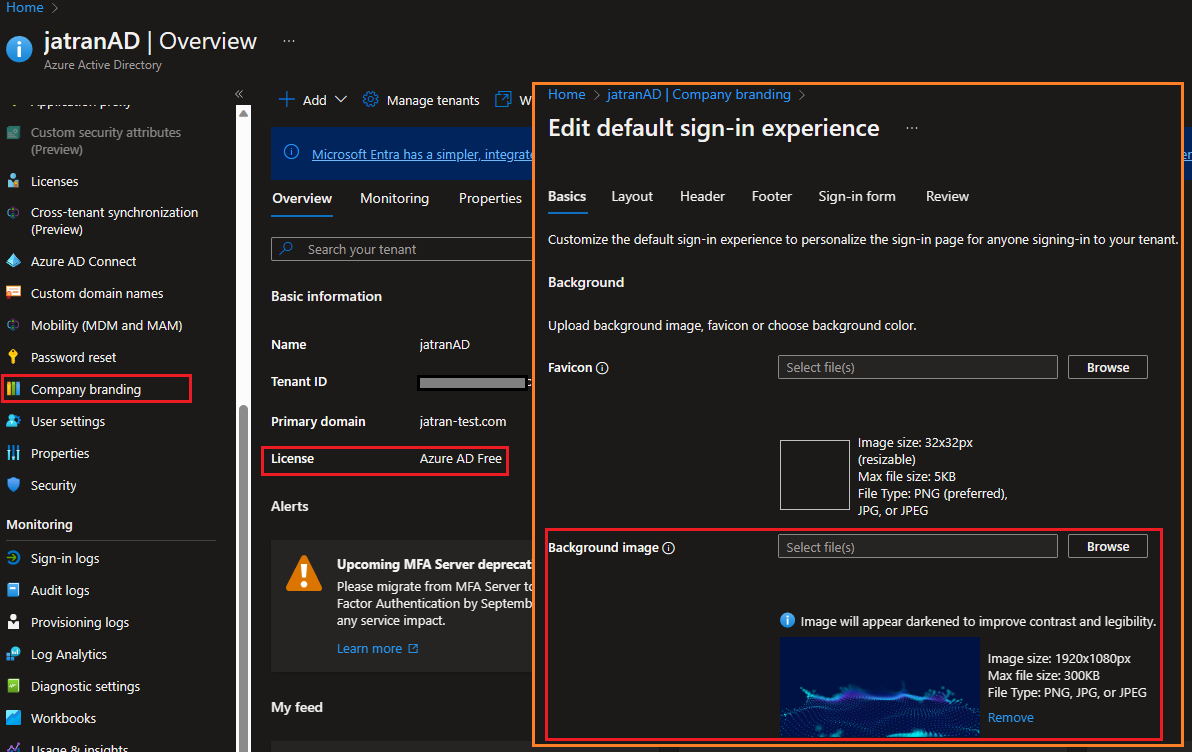
Task: Click Custom domain names icon
Action: (x=13, y=293)
